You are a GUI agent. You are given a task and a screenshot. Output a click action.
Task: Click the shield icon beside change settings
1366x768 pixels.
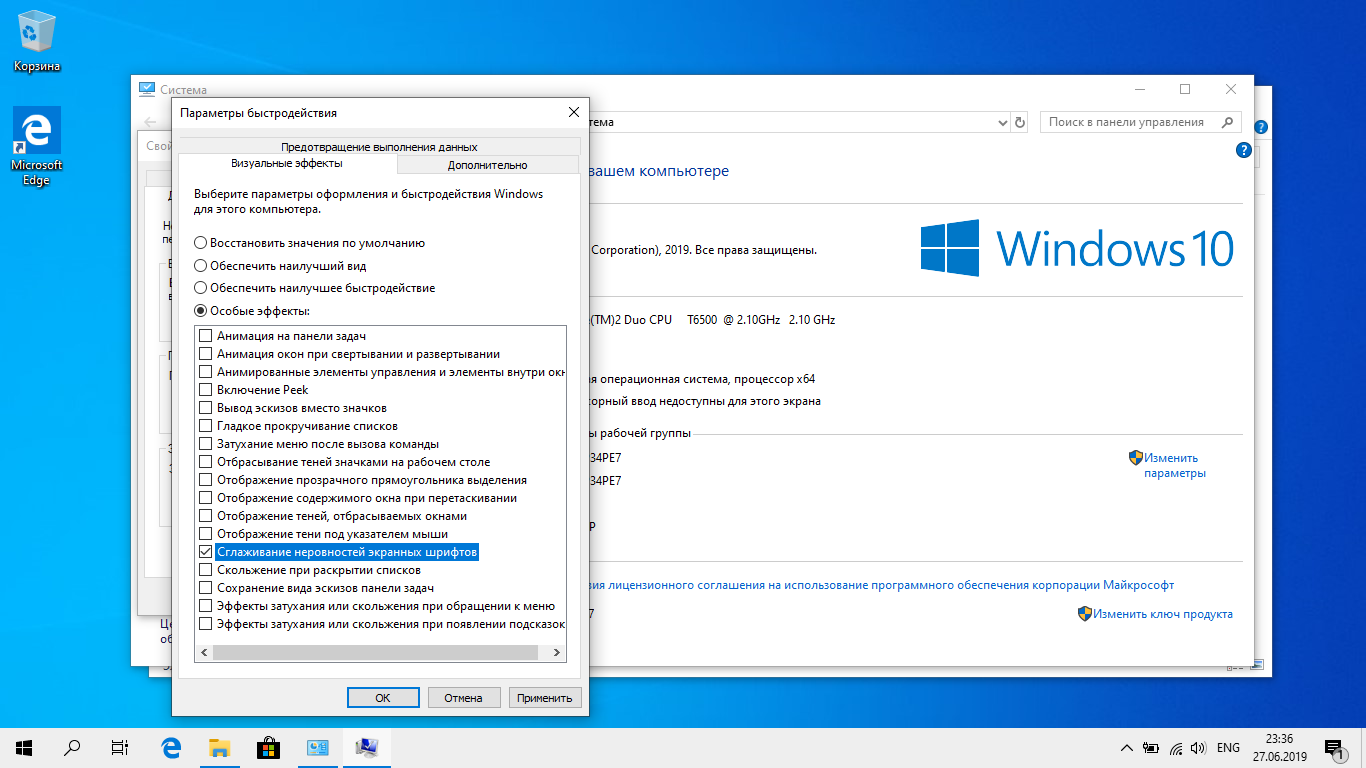click(1135, 457)
